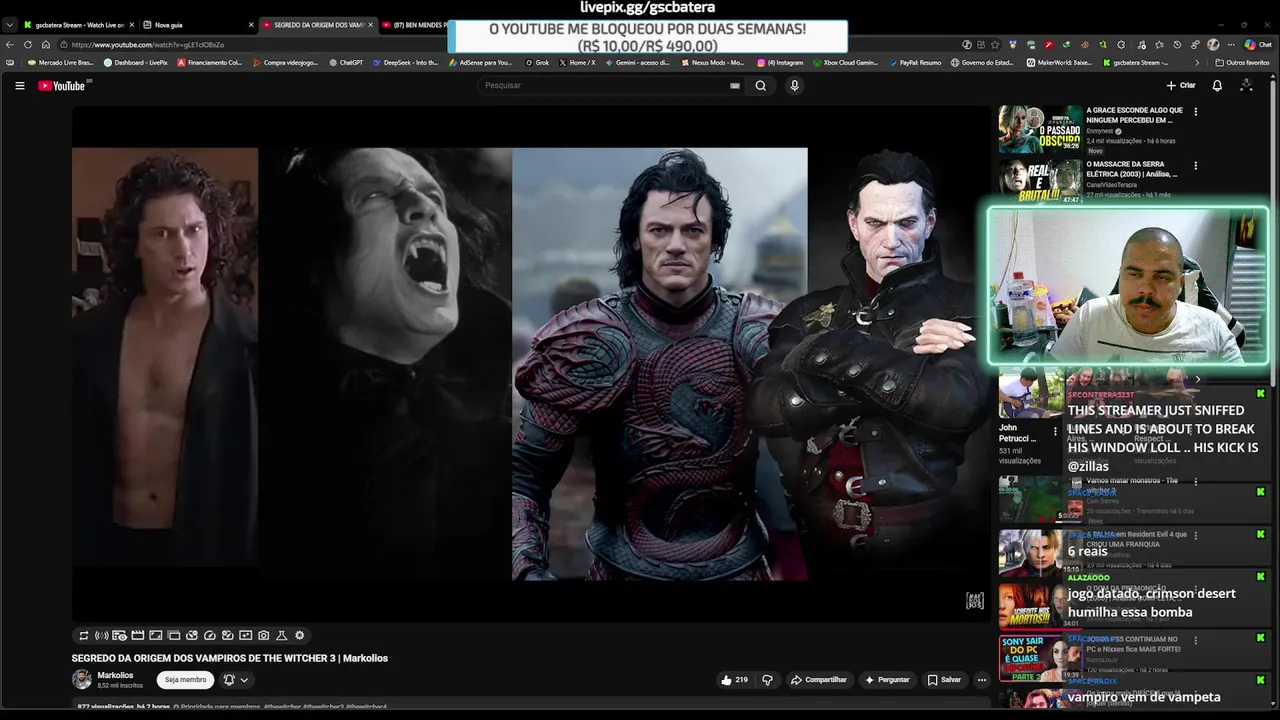Open the YouTube guide hamburger menu
This screenshot has height=720, width=1280.
pyautogui.click(x=19, y=85)
